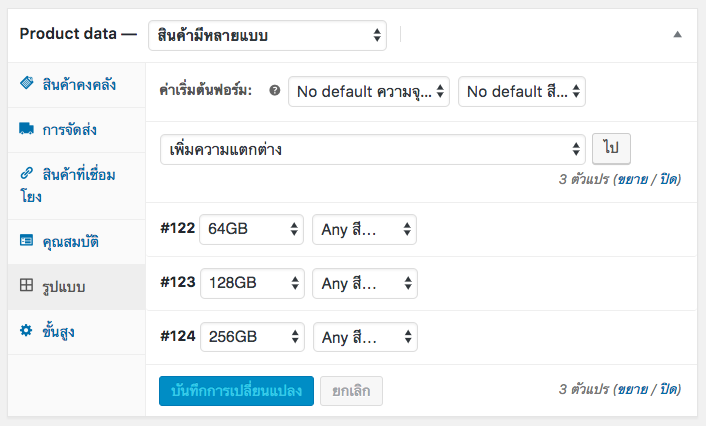706x426 pixels.
Task: Open the 'No default ความจุ' dropdown
Action: pyautogui.click(x=369, y=91)
